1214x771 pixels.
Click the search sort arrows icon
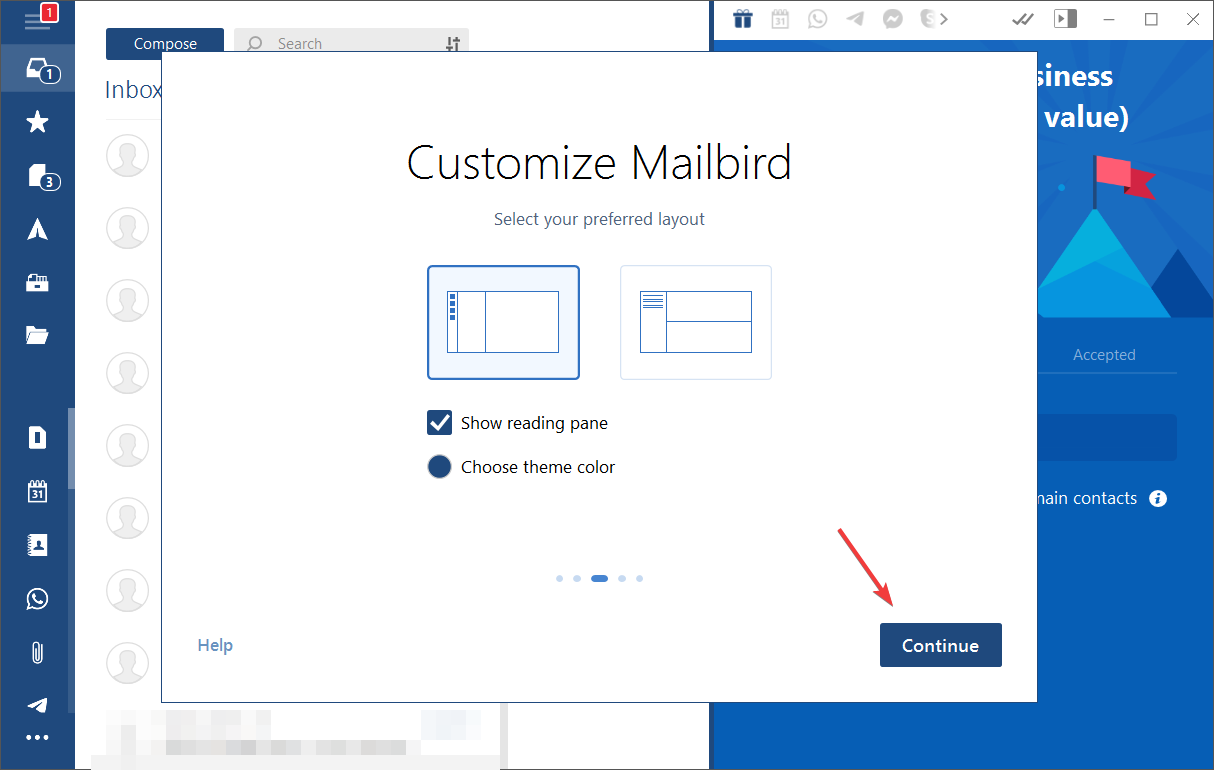tap(453, 44)
